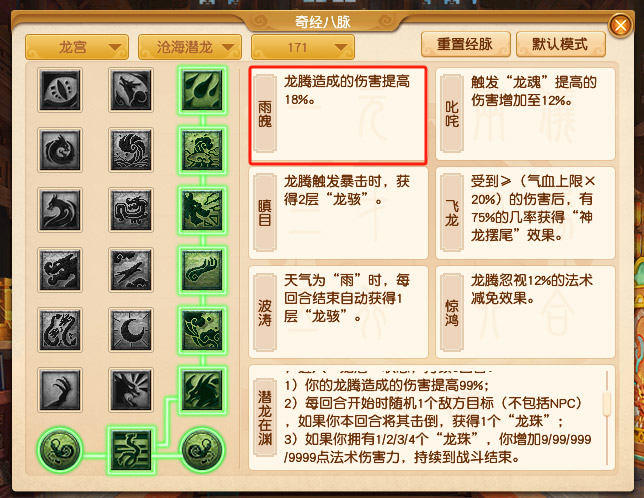The width and height of the screenshot is (644, 498).
Task: Expand the 沧海潜龙 branch dropdown
Action: (190, 47)
